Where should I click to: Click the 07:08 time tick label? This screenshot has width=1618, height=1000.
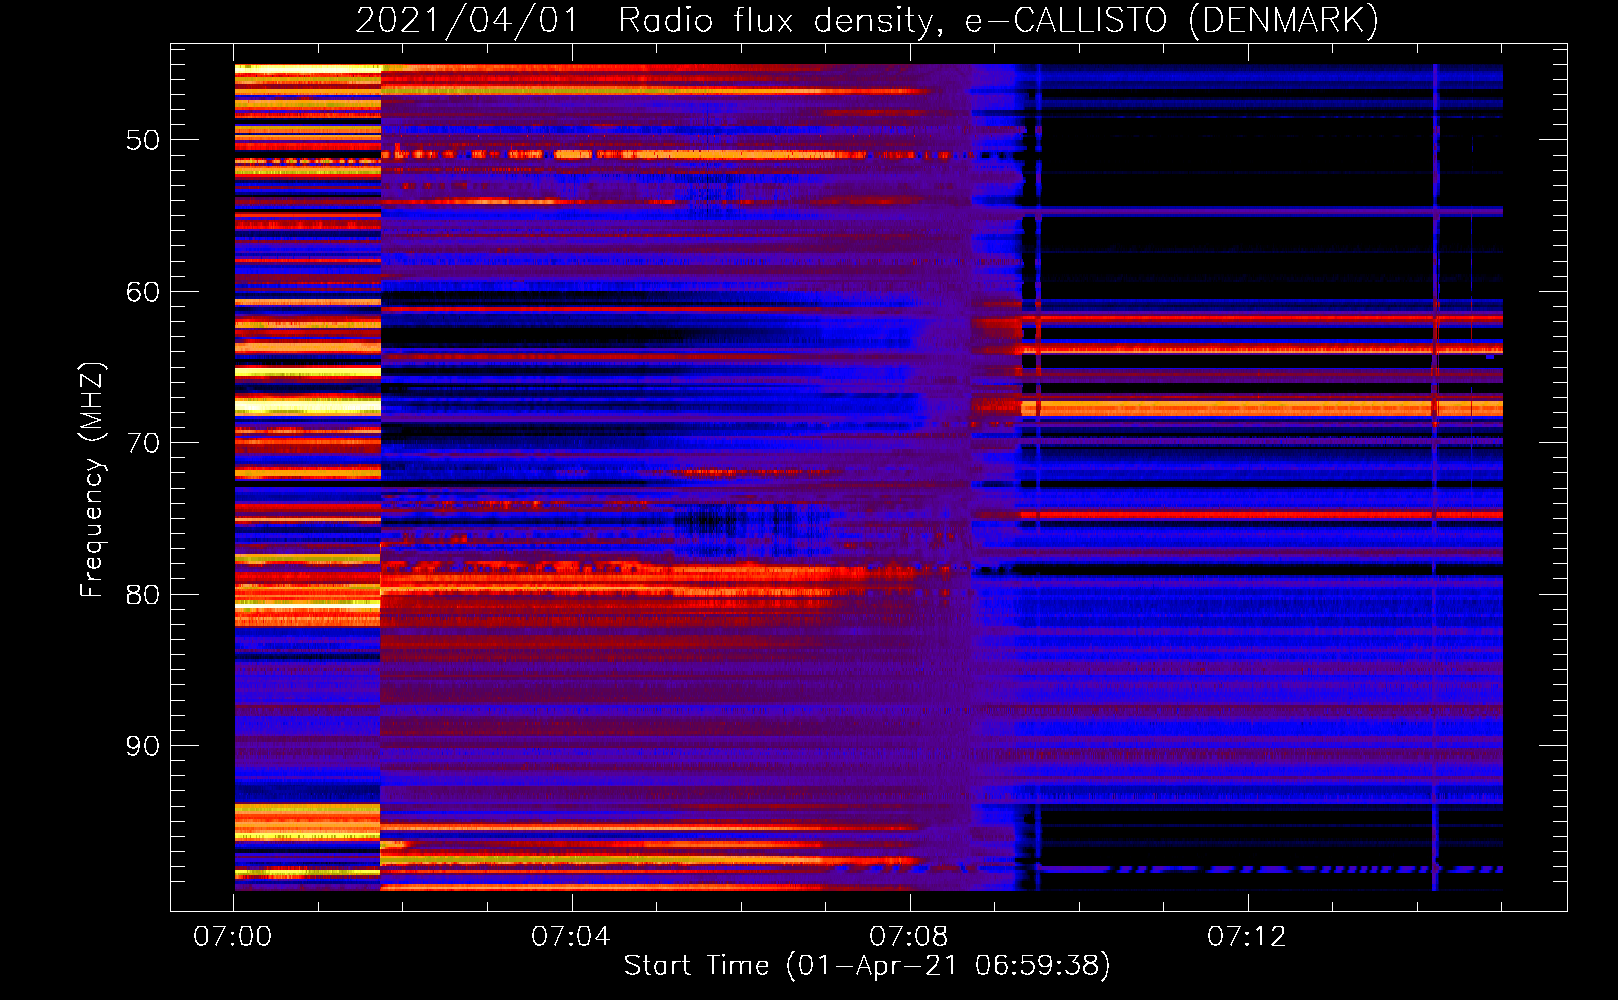[909, 937]
